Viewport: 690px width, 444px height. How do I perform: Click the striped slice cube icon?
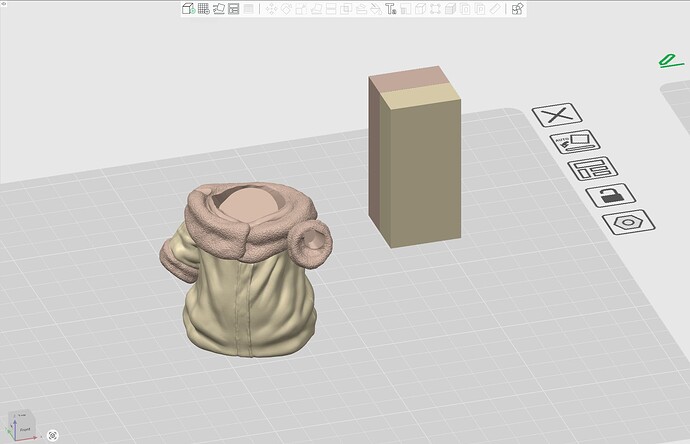point(450,8)
